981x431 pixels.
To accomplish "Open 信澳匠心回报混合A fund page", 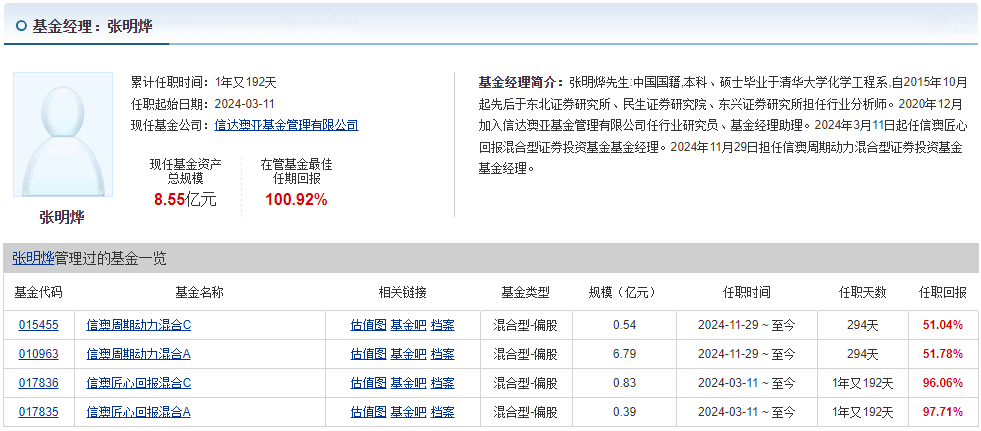I will click(x=138, y=412).
